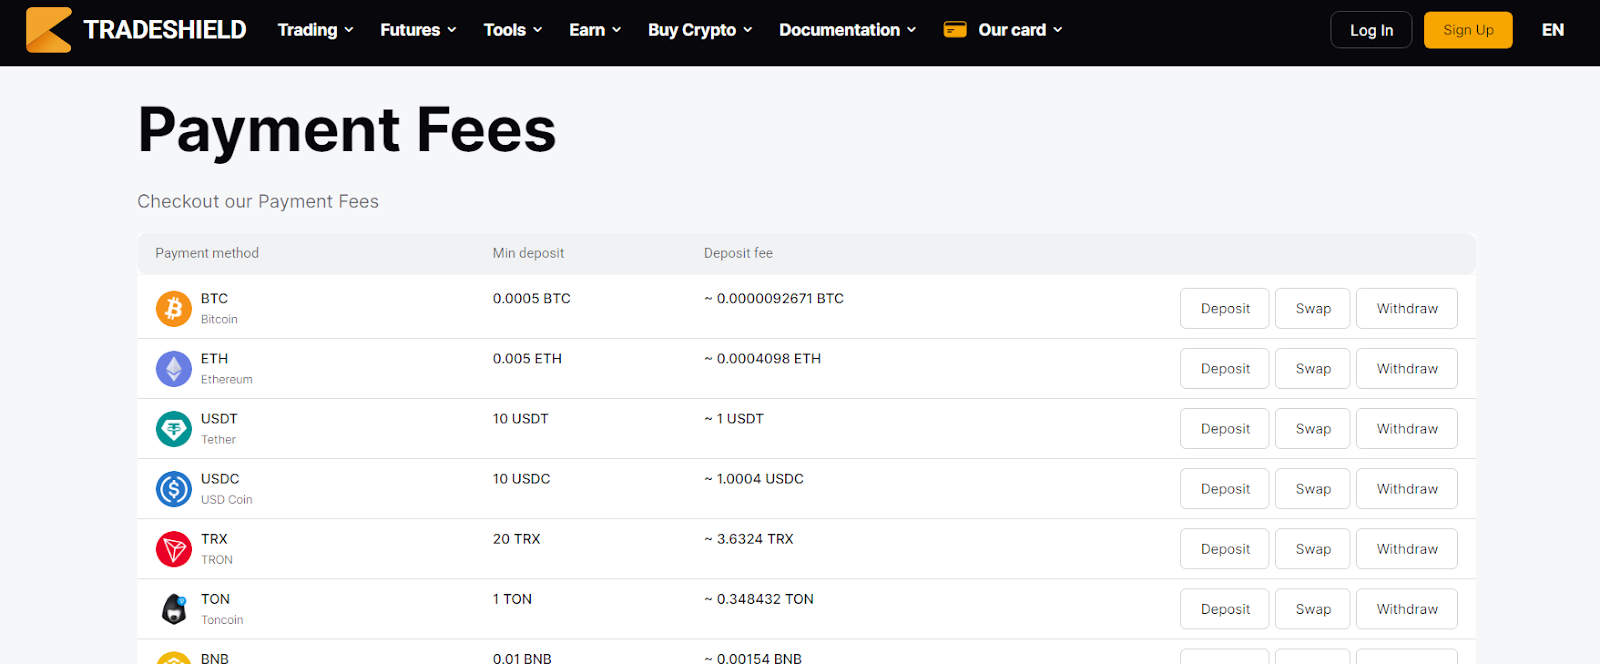Screen dimensions: 1600x664
Task: Click the Ethereum coin icon
Action: (174, 368)
